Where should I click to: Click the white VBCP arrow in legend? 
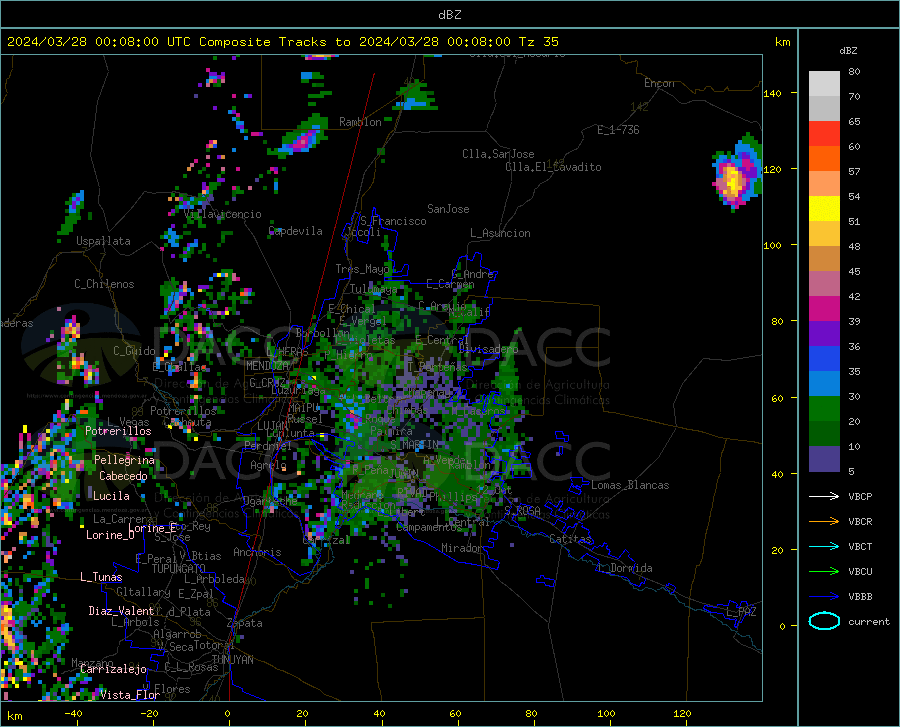coord(824,496)
